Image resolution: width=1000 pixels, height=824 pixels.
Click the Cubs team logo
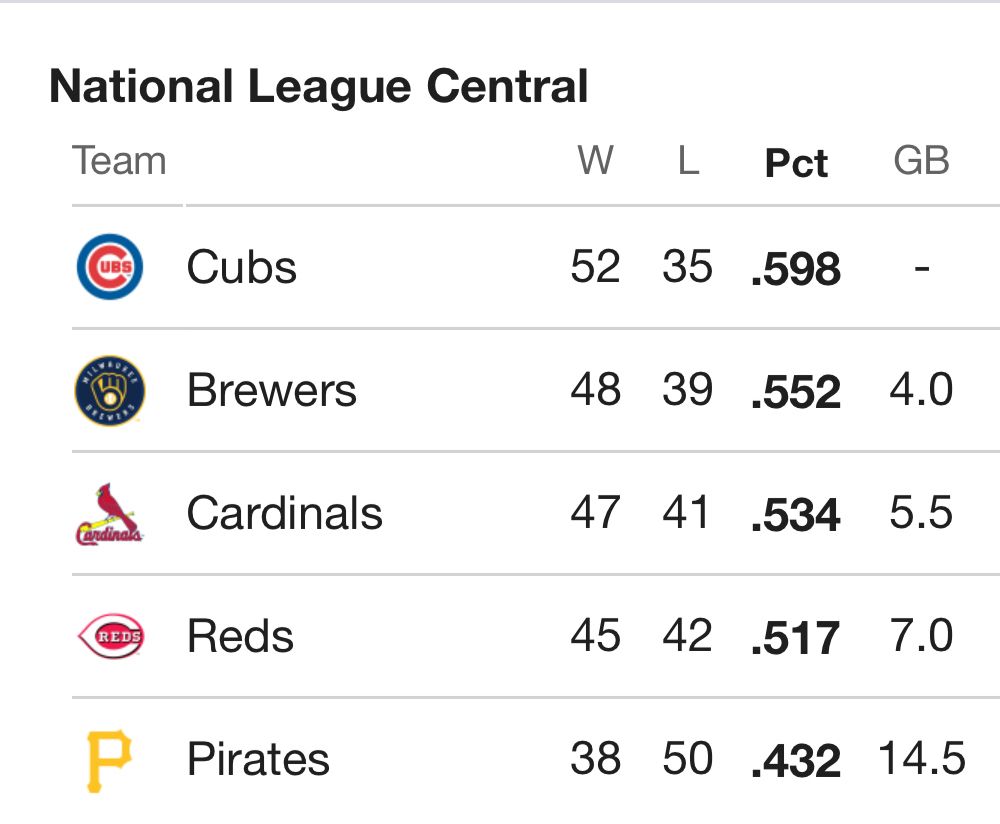[110, 267]
